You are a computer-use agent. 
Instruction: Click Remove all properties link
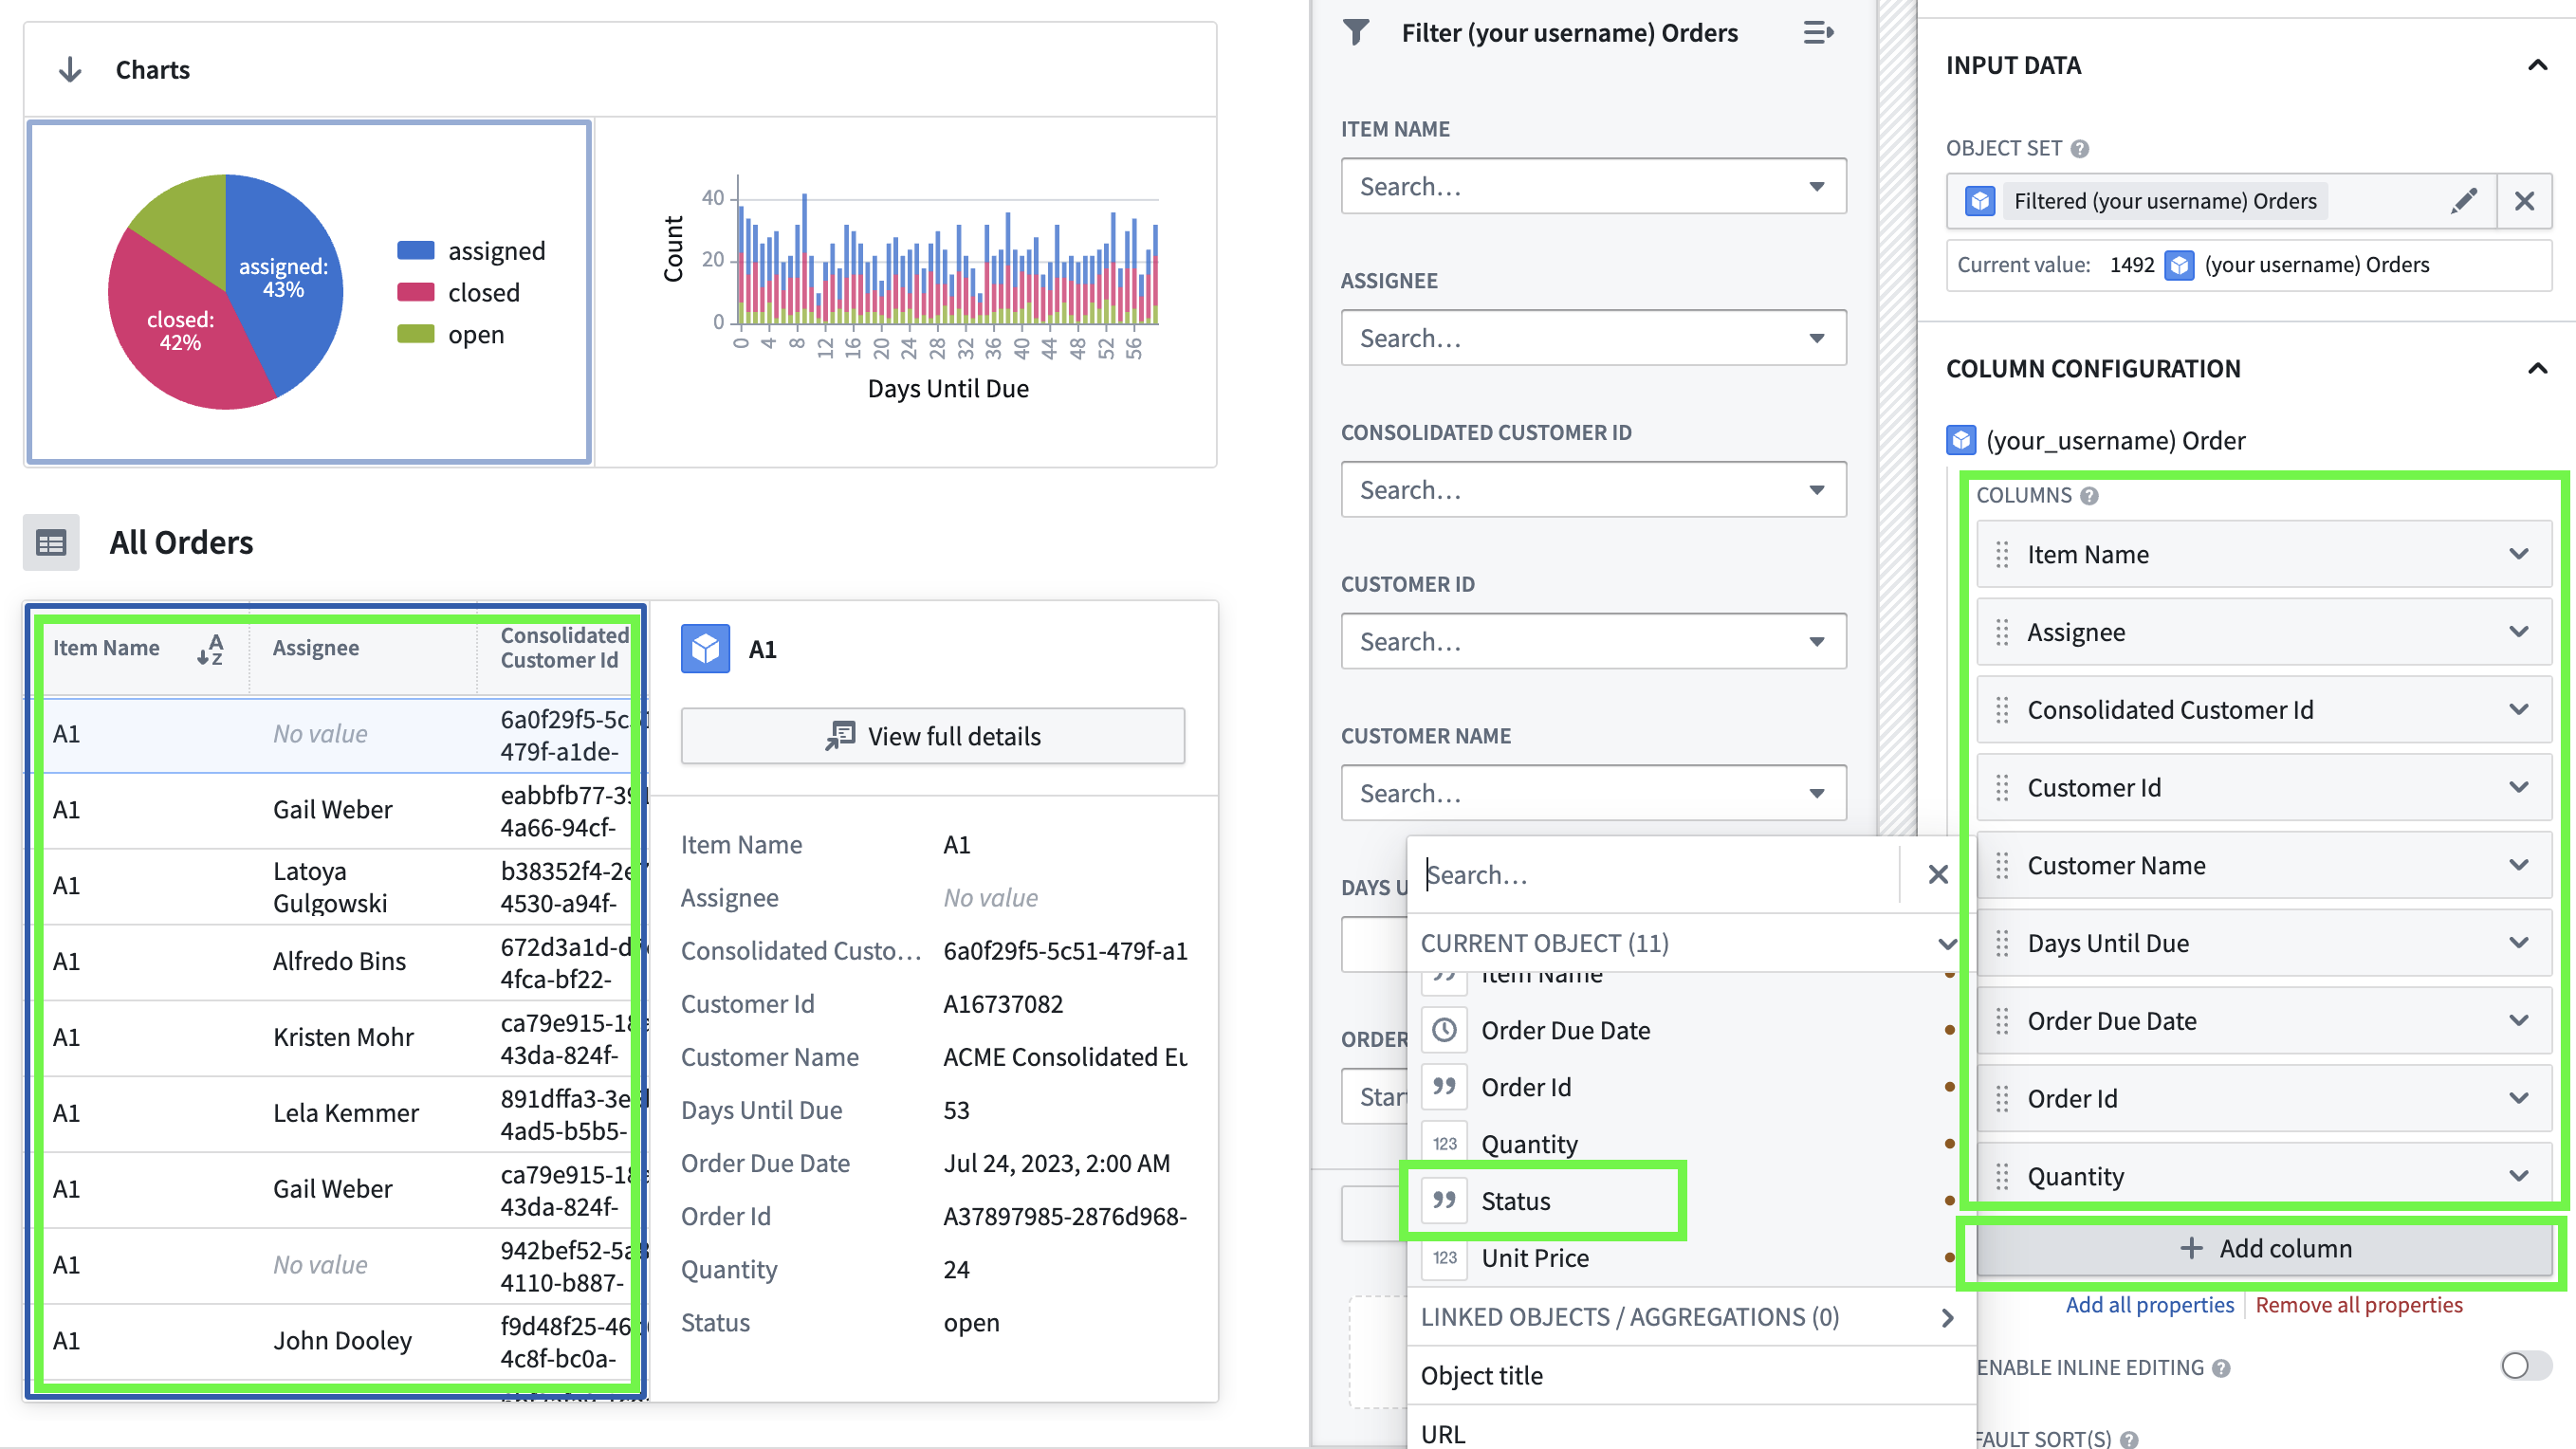click(2358, 1305)
